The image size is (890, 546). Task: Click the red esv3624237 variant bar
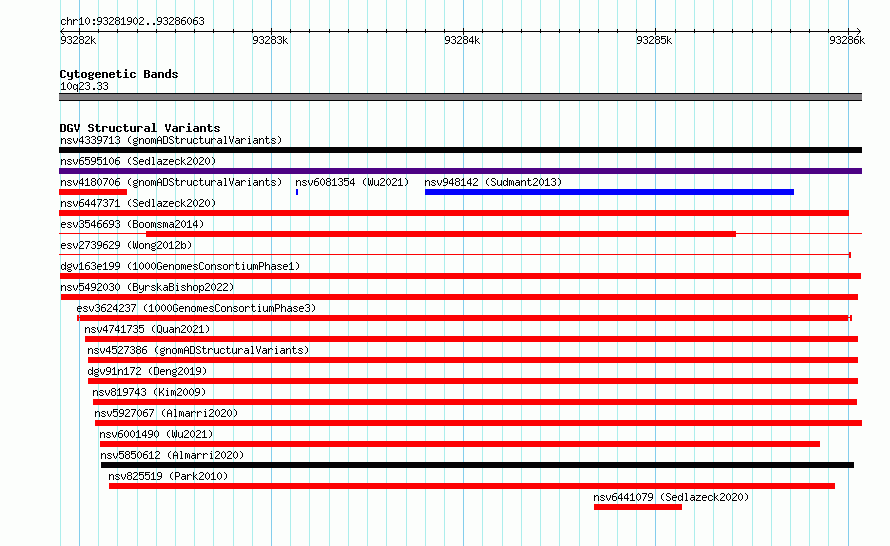(464, 318)
